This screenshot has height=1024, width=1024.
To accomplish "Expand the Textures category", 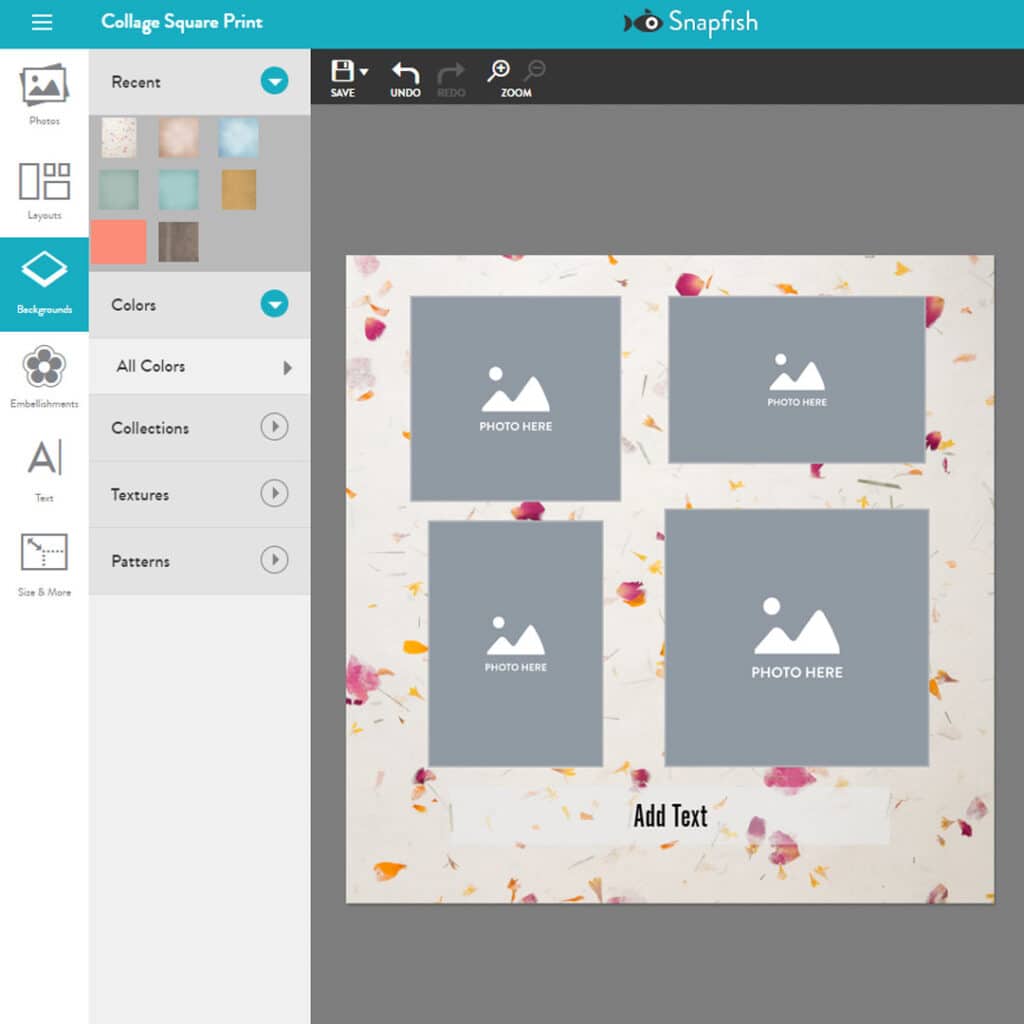I will coord(274,494).
